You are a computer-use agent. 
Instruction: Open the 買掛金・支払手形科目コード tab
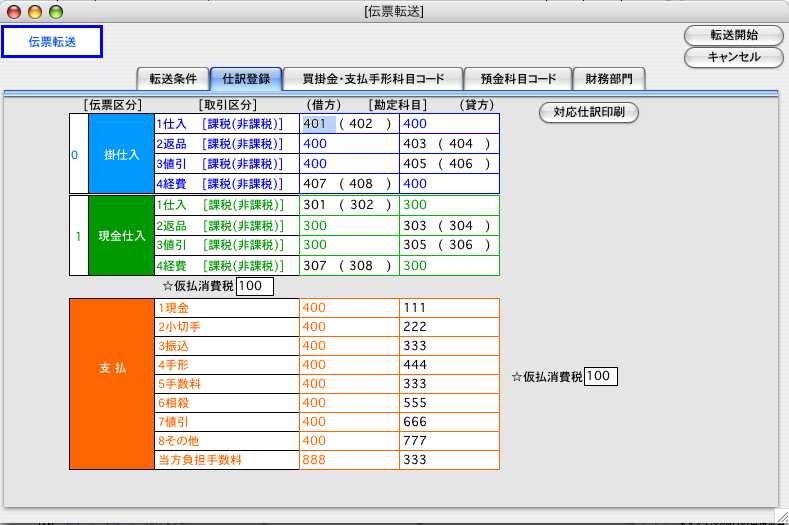(x=372, y=79)
